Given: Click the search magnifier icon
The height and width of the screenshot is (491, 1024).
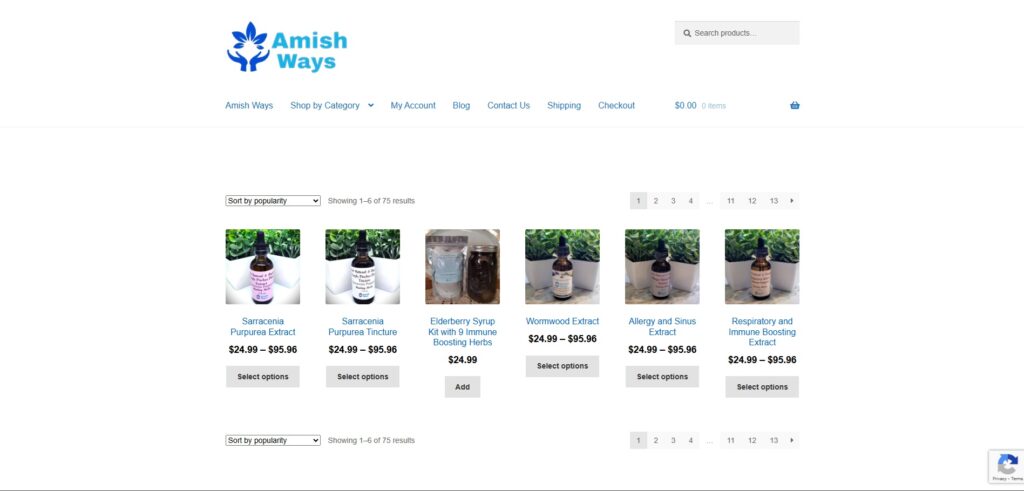Looking at the screenshot, I should [687, 33].
